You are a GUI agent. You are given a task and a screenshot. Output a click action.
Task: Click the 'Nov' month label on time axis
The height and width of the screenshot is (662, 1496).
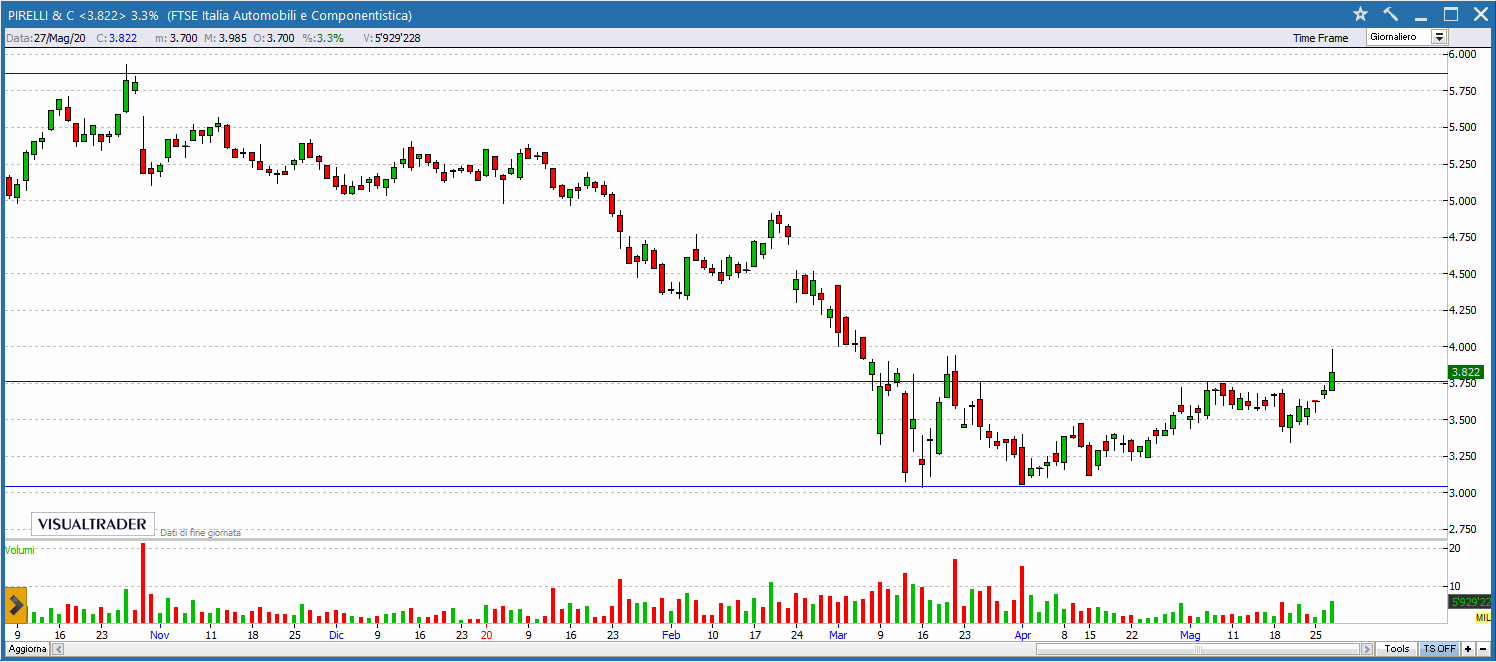160,635
